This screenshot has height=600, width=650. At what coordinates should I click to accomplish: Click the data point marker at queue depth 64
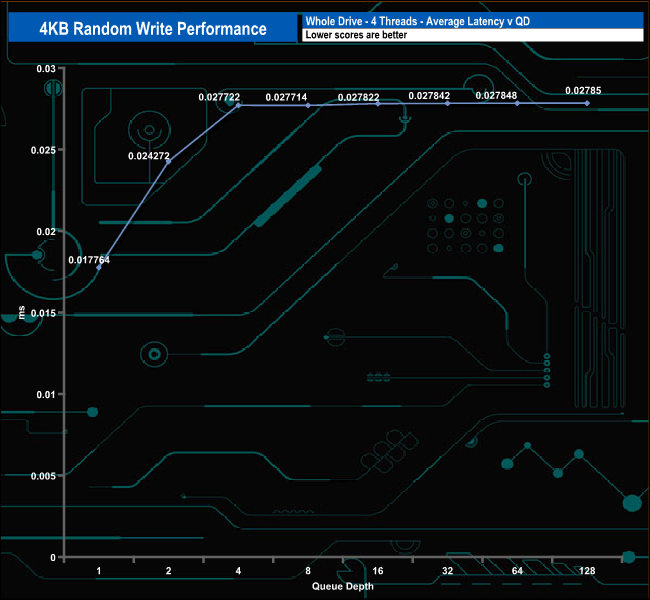pyautogui.click(x=517, y=103)
